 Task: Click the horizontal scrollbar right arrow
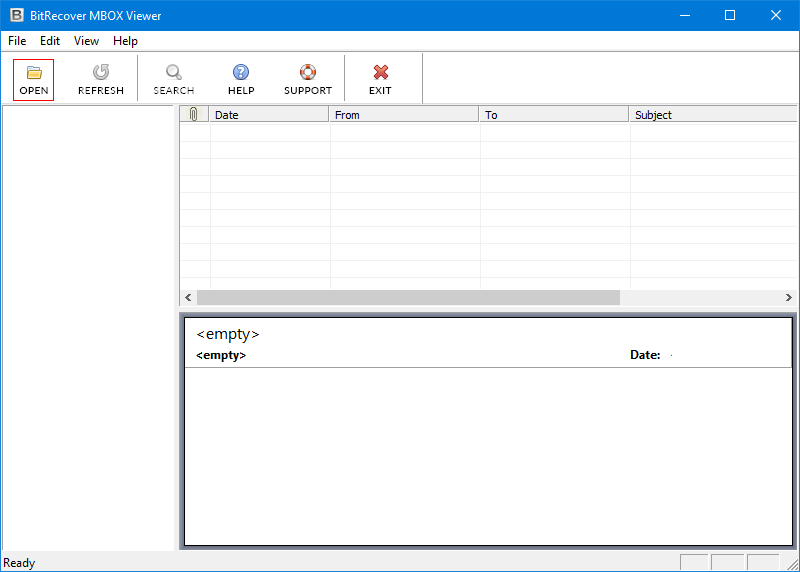pyautogui.click(x=788, y=297)
